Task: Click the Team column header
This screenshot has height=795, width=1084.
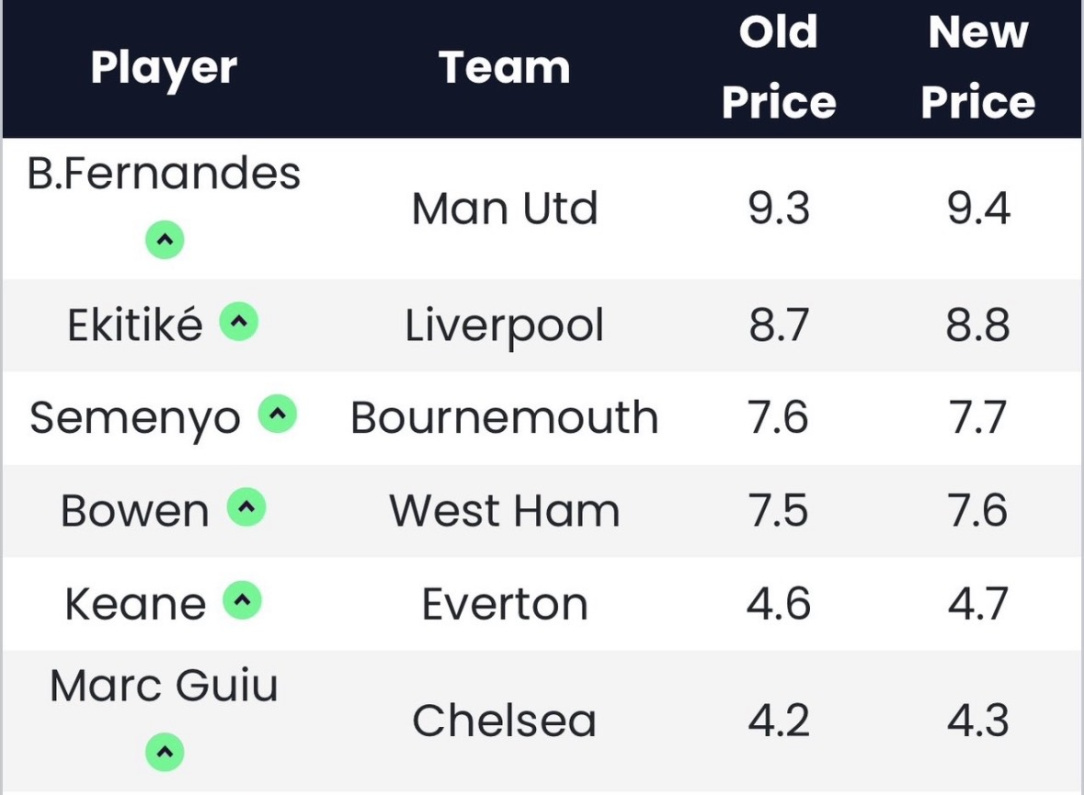Action: tap(504, 68)
